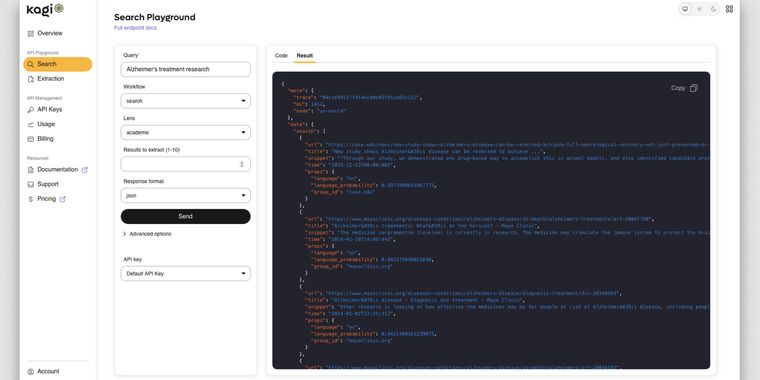Click the Search magnifier icon in sidebar
The width and height of the screenshot is (760, 380).
[31, 64]
